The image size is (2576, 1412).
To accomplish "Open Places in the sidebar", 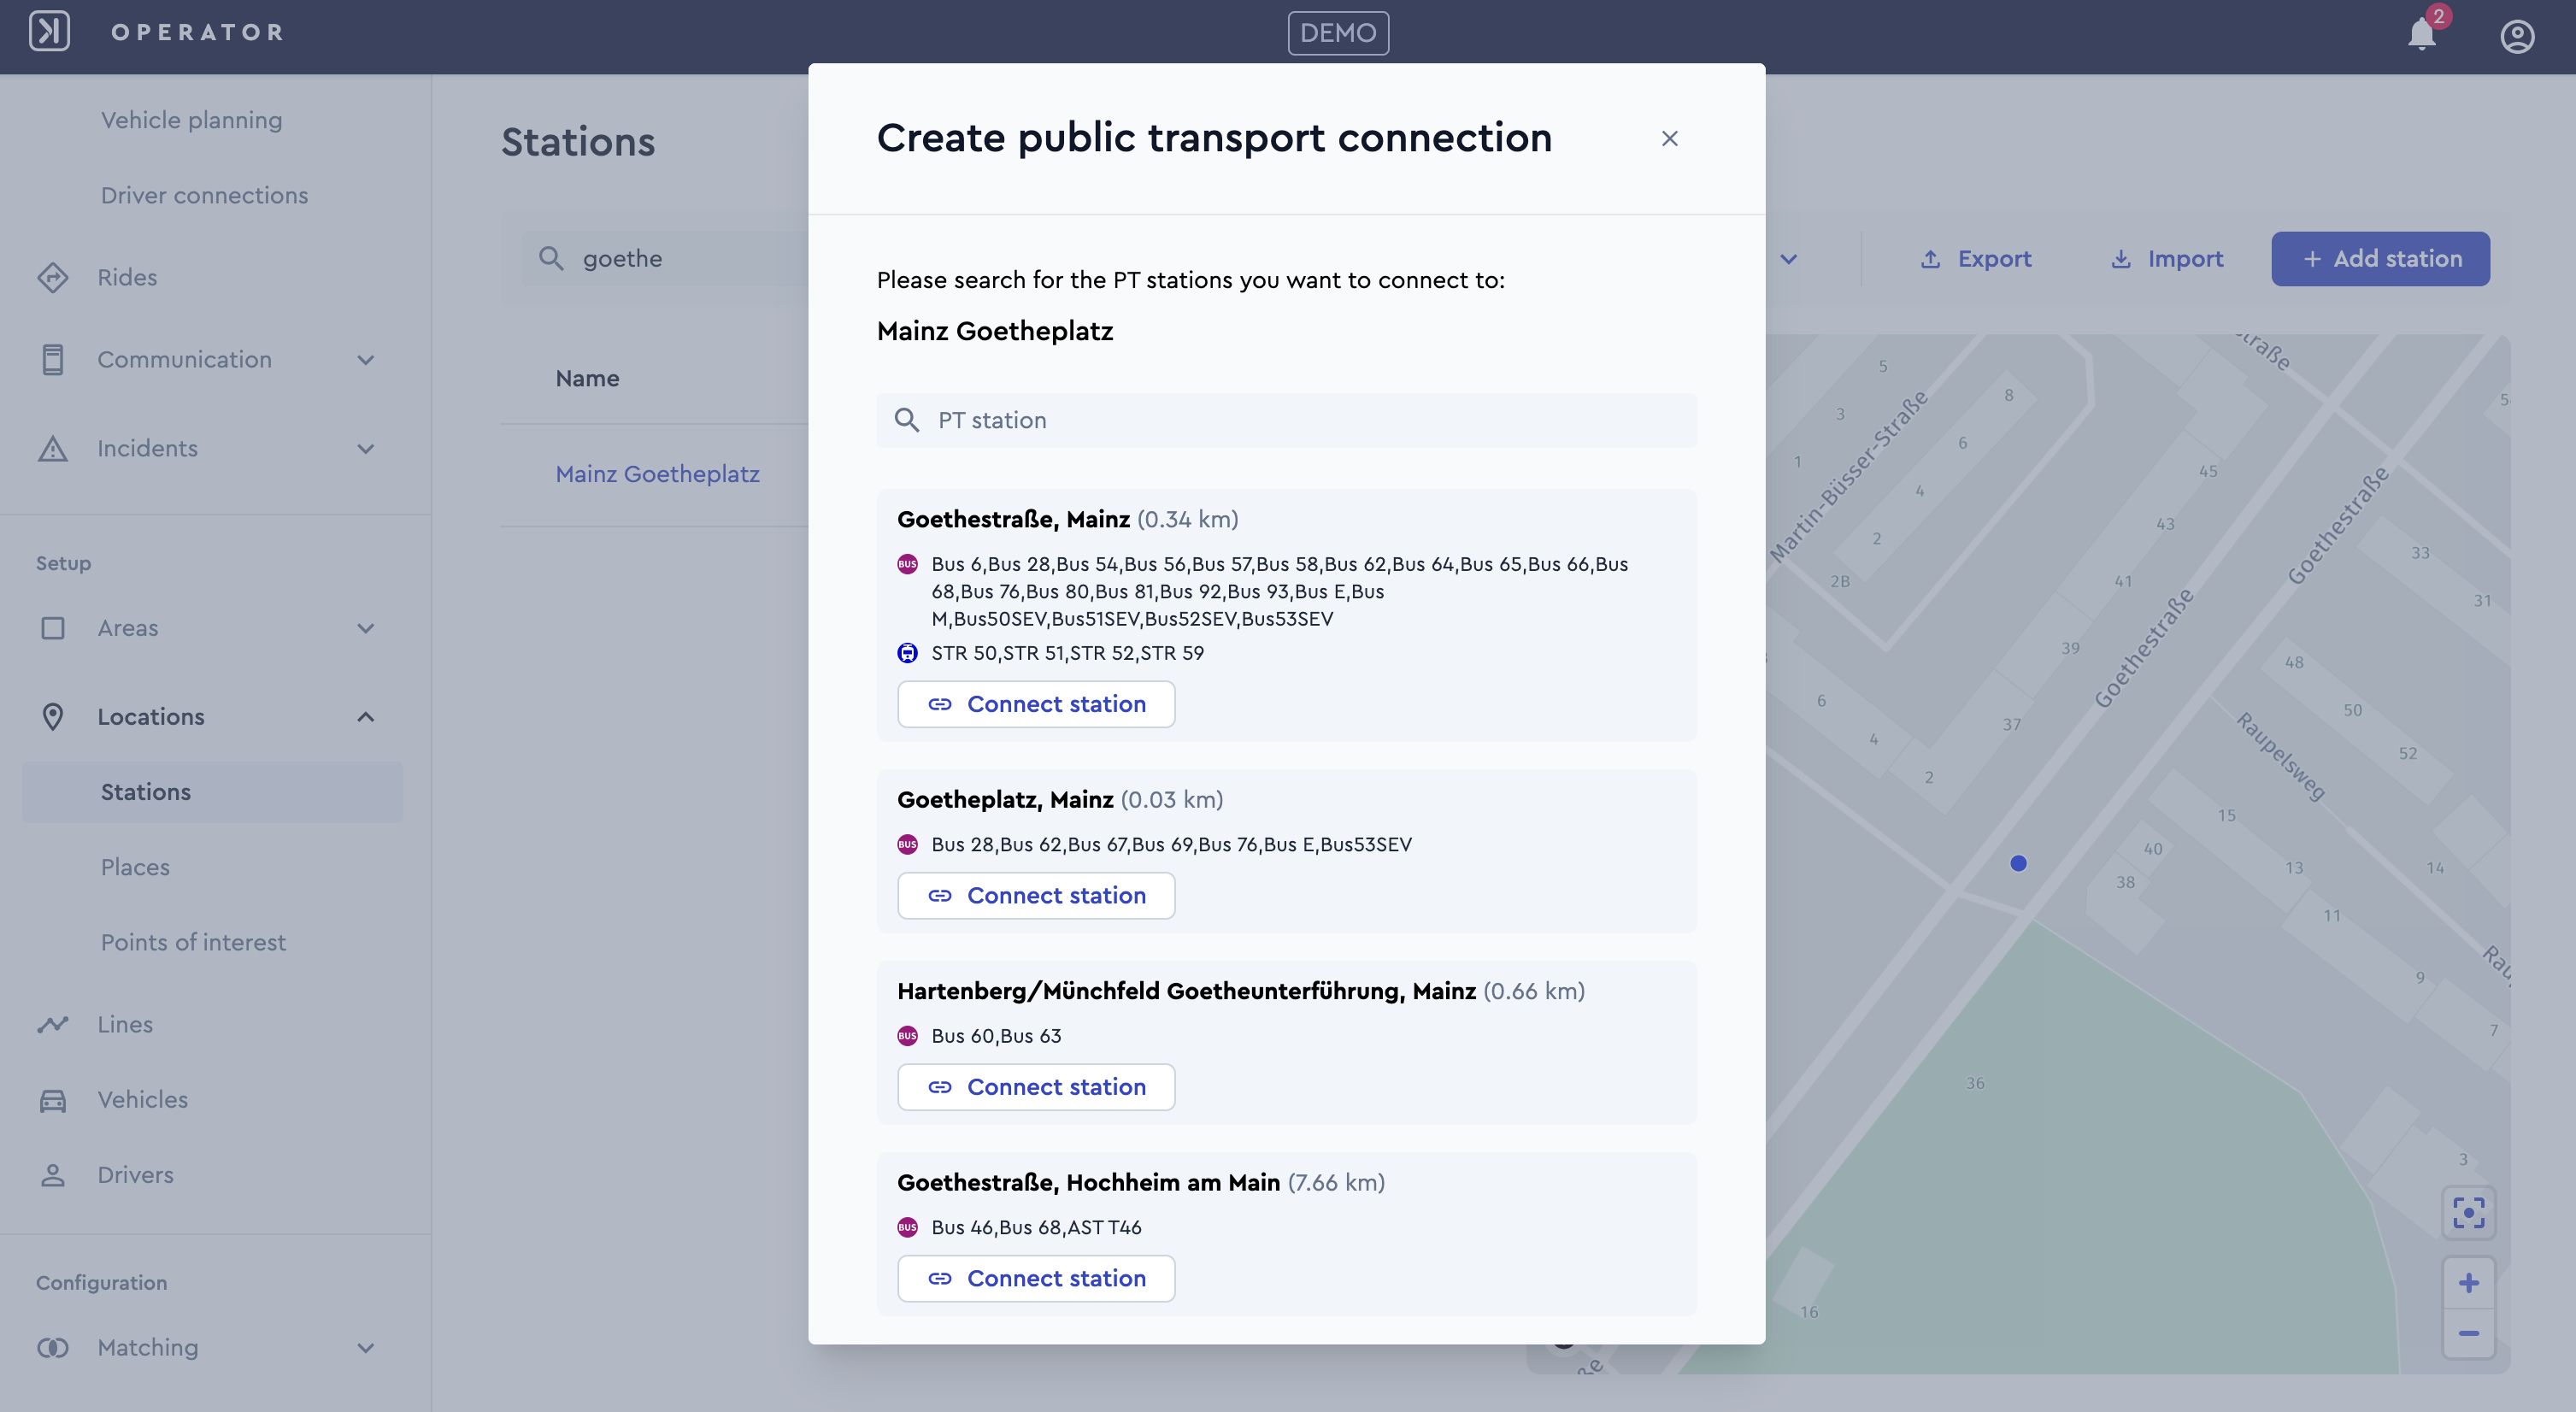I will click(135, 867).
